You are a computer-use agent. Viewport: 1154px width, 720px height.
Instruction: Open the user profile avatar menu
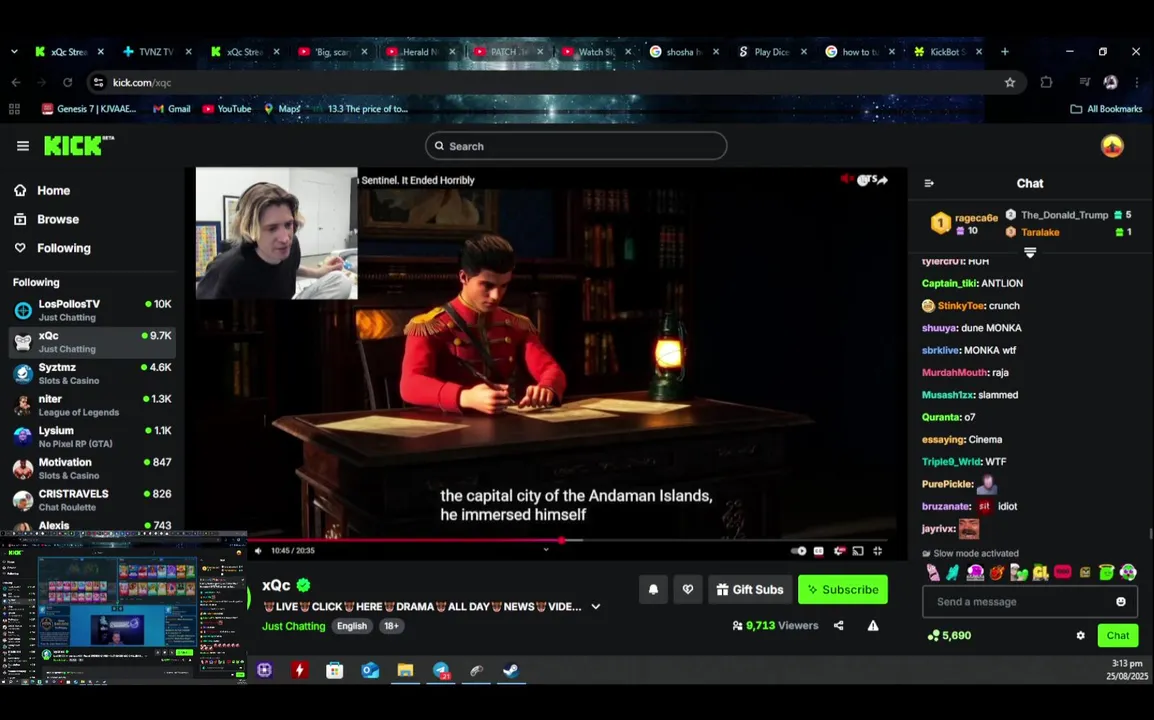point(1111,146)
